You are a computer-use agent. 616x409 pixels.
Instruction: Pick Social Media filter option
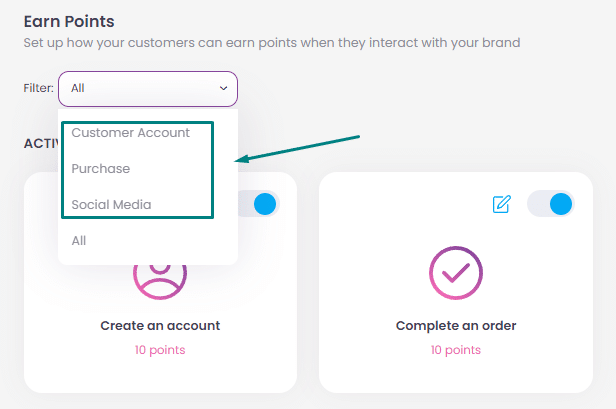coord(111,205)
